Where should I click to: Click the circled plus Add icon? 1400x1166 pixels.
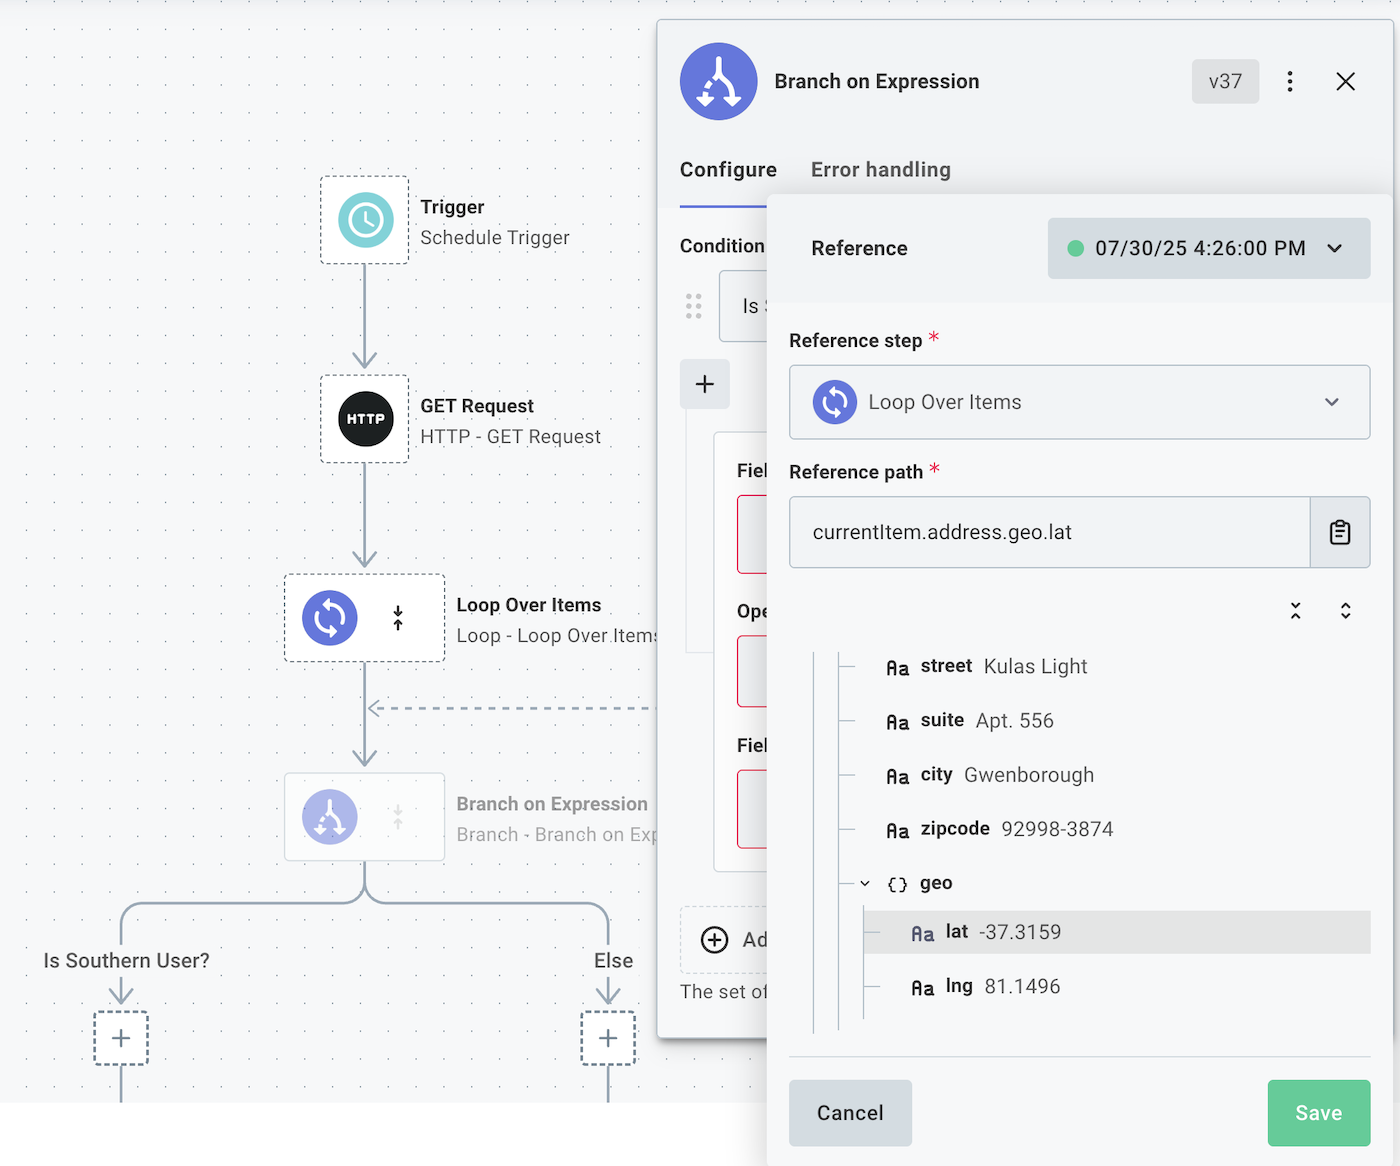point(714,940)
